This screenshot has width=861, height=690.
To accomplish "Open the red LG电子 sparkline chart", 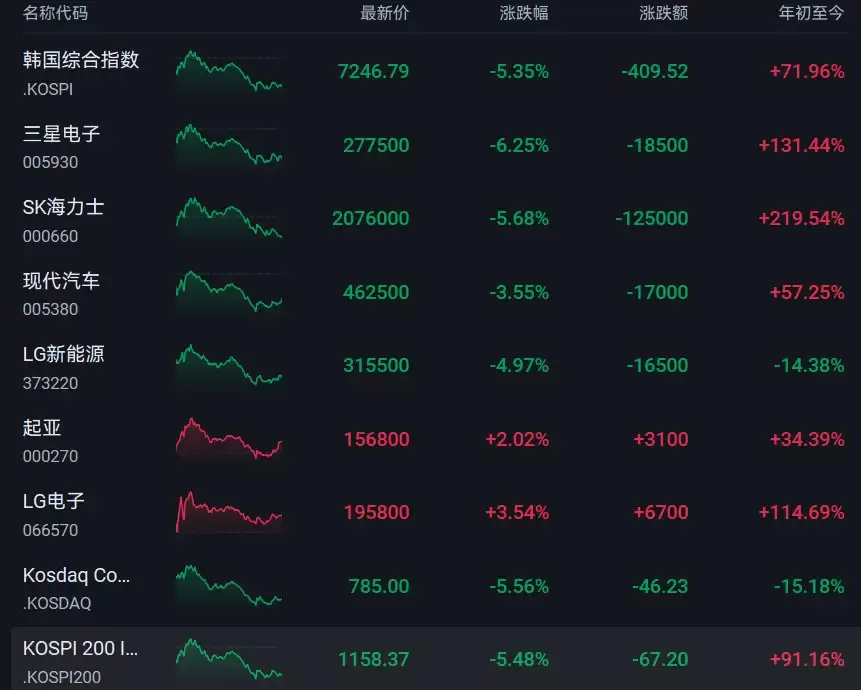I will click(x=229, y=513).
